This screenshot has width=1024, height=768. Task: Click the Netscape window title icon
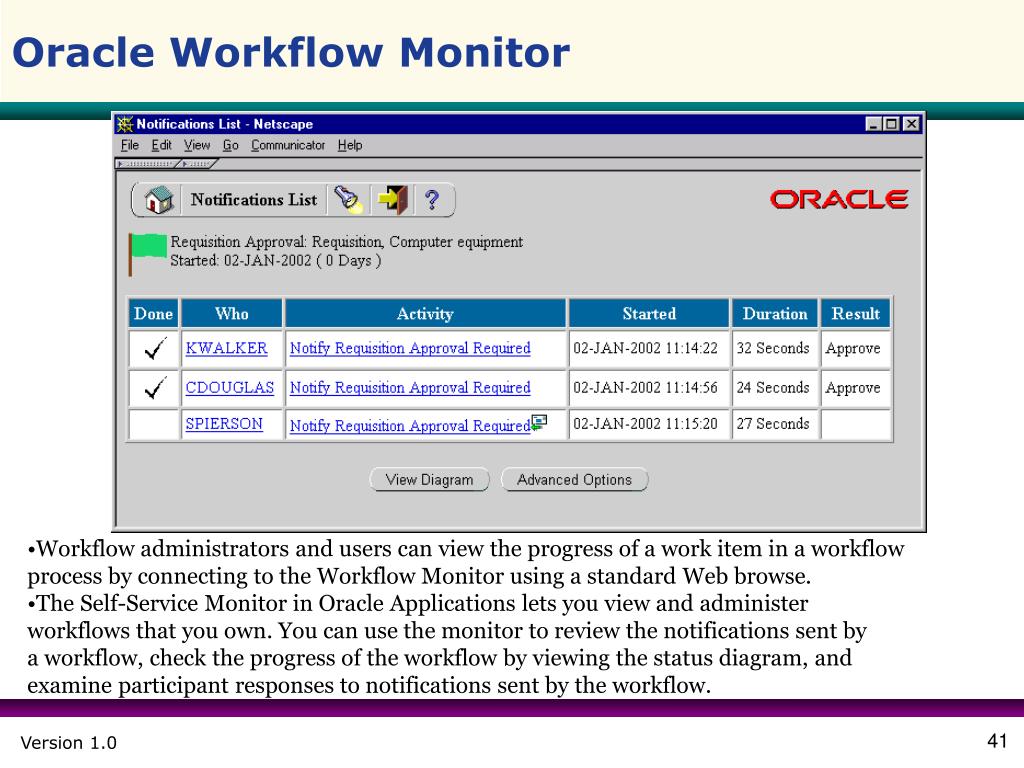(x=124, y=124)
